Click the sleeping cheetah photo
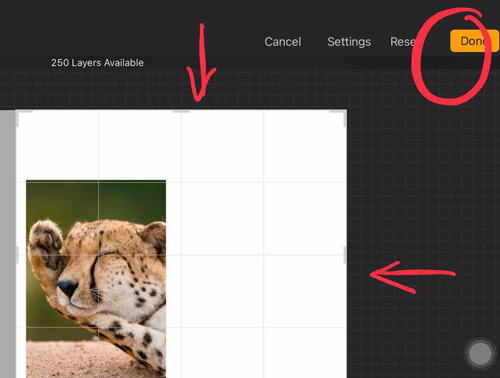The width and height of the screenshot is (500, 378). pos(96,279)
